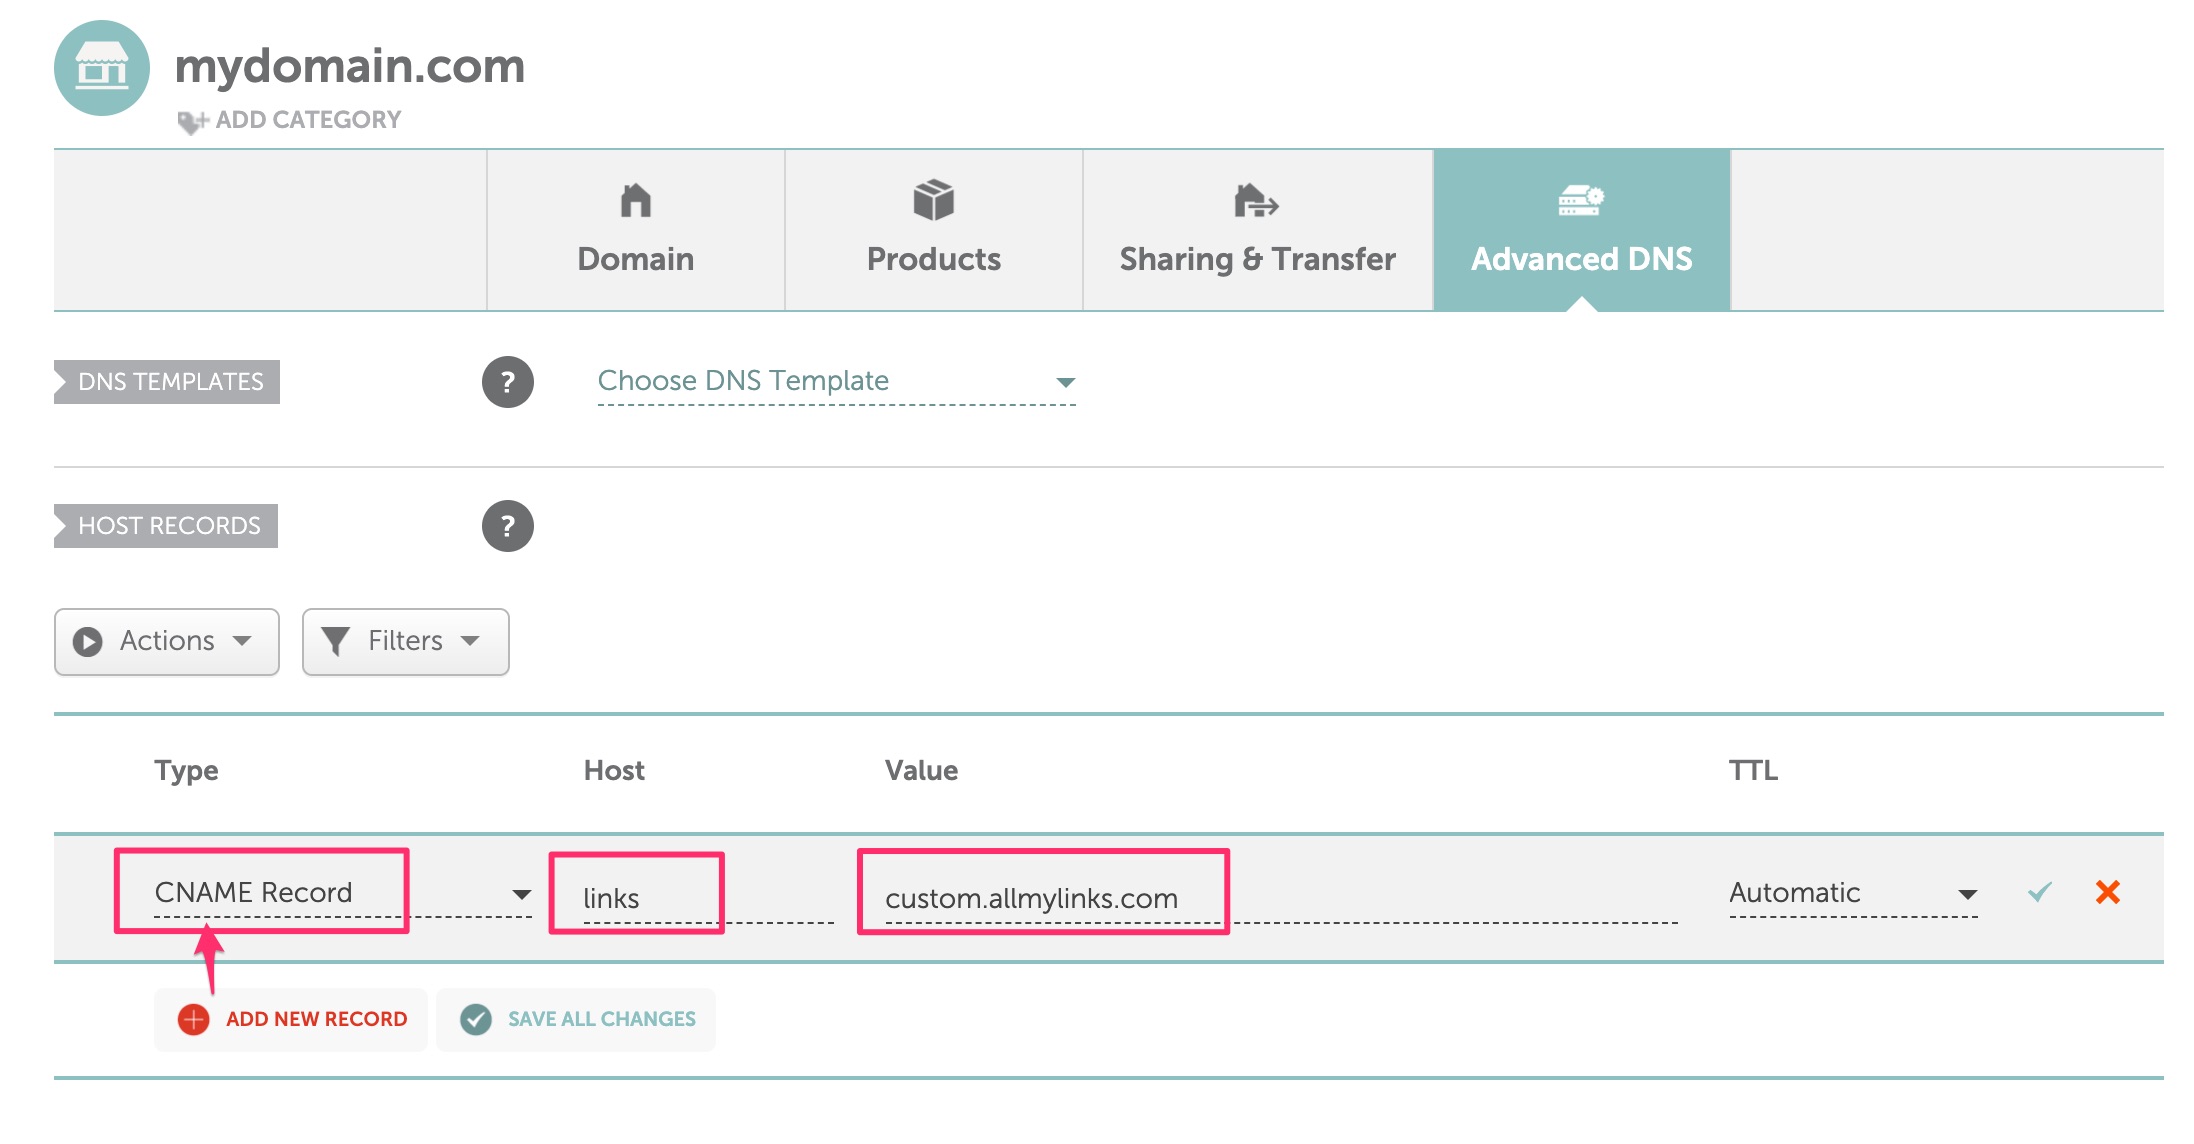Image resolution: width=2194 pixels, height=1144 pixels.
Task: Click the Host field containing links
Action: pos(708,898)
